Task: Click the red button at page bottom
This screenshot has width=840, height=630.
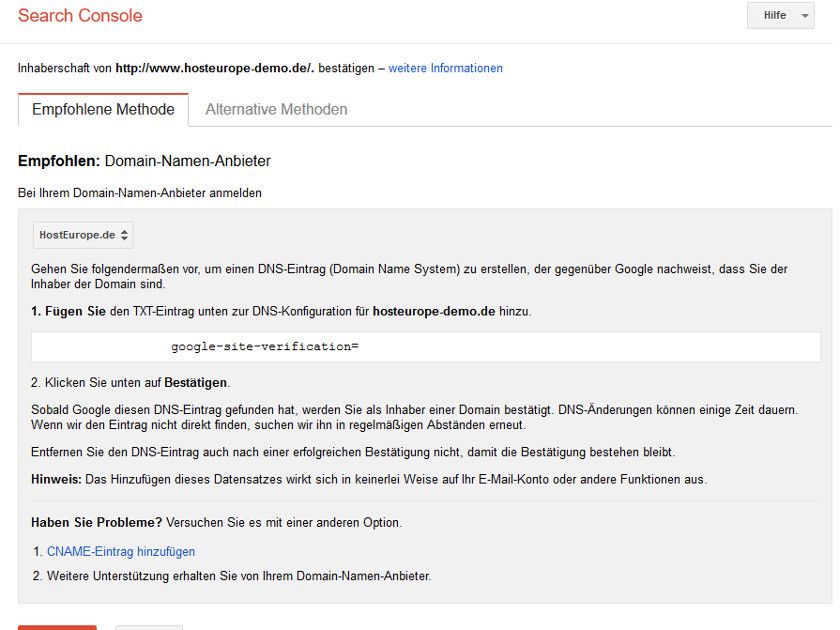Action: 57,627
